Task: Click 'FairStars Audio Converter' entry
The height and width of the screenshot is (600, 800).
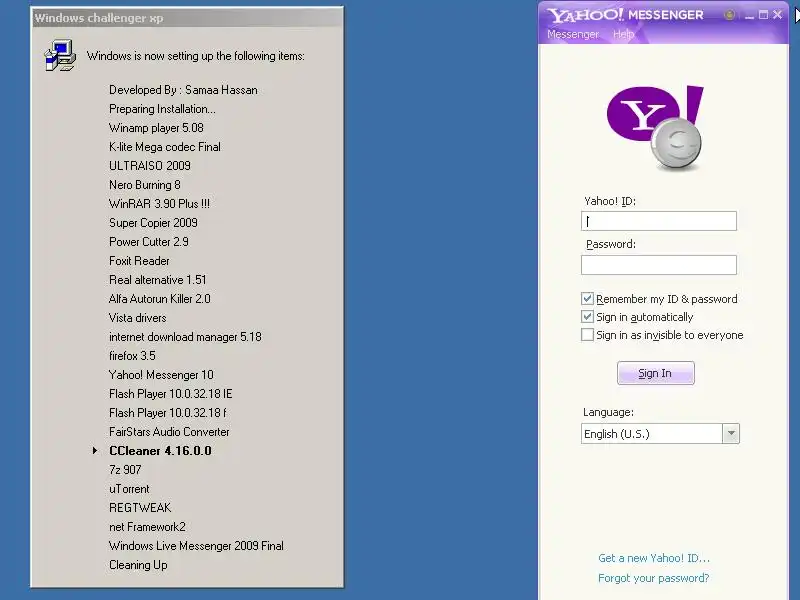Action: (x=169, y=432)
